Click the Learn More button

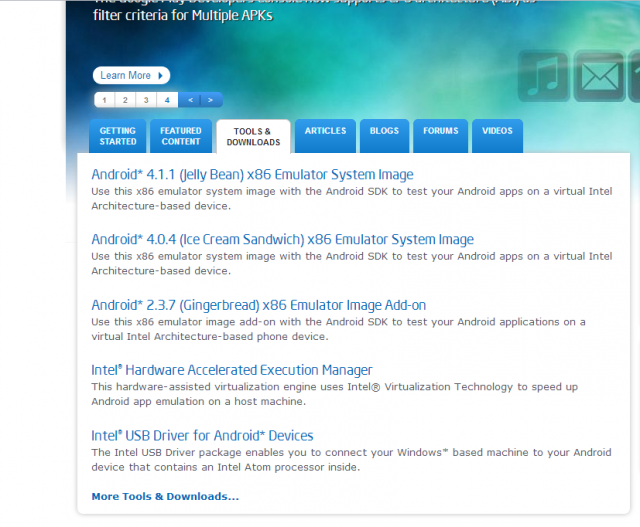point(131,76)
